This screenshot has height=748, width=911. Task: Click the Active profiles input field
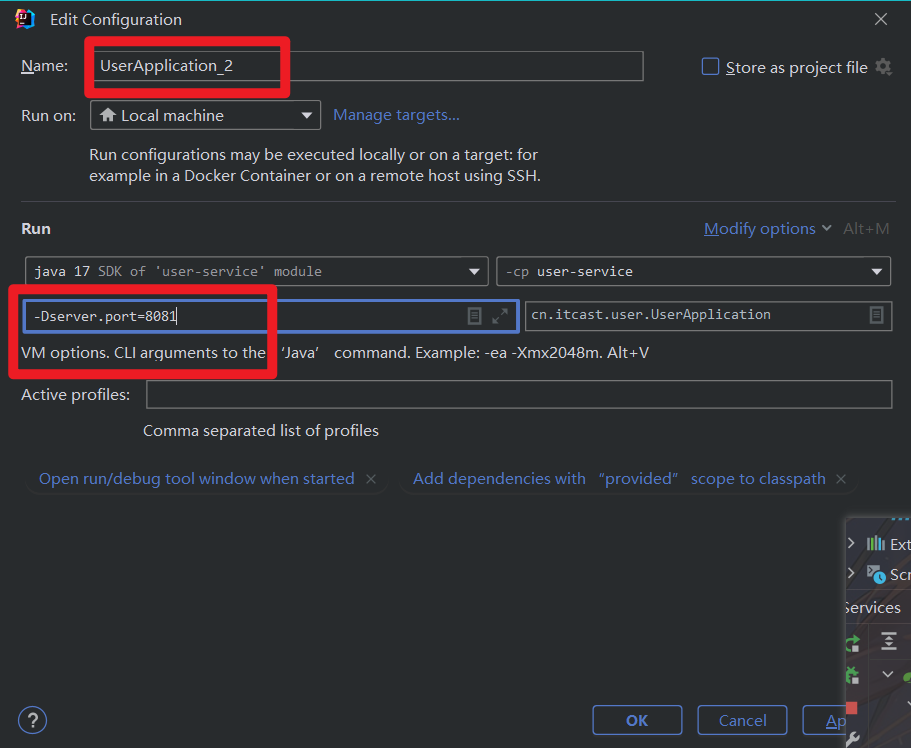click(x=518, y=395)
